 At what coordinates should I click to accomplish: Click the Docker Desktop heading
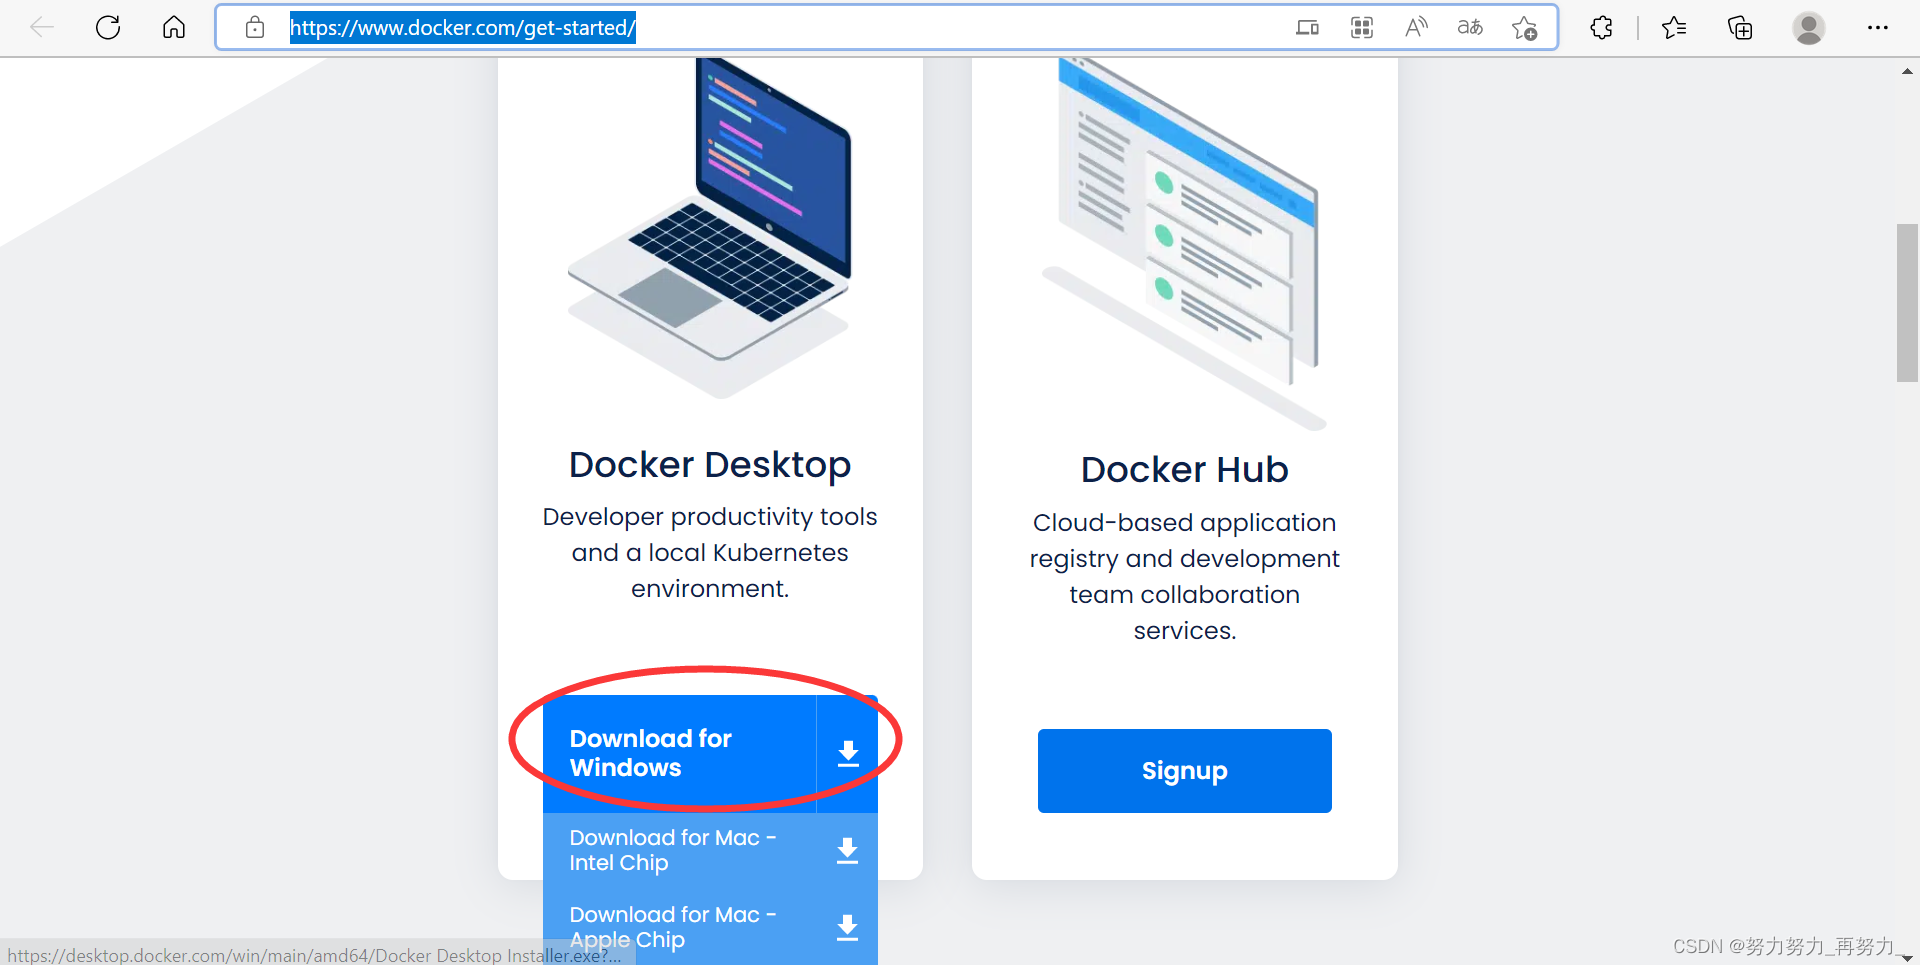(x=710, y=465)
